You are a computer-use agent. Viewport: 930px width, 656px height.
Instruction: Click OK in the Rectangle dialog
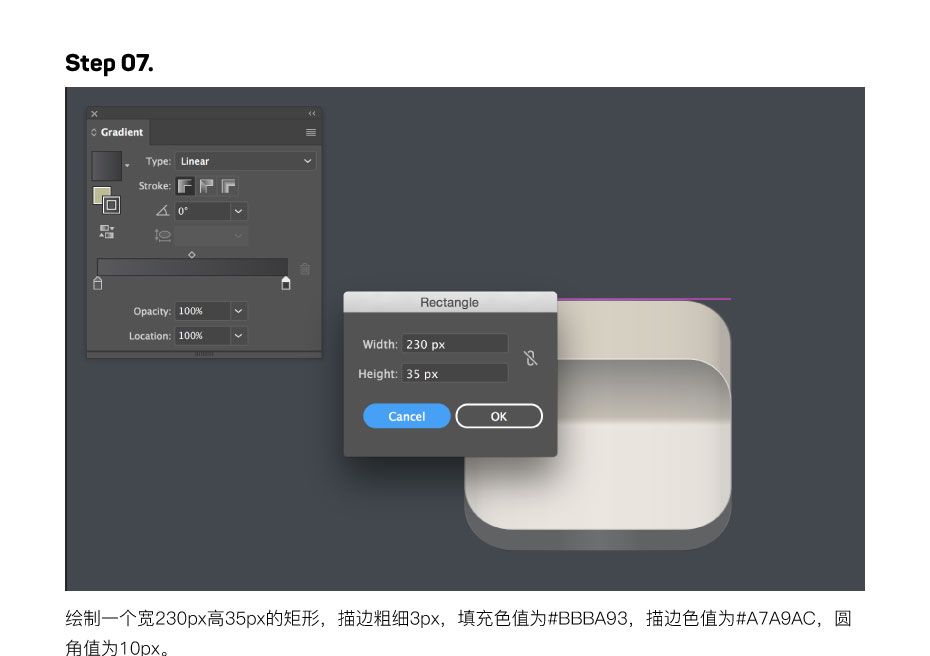(499, 416)
